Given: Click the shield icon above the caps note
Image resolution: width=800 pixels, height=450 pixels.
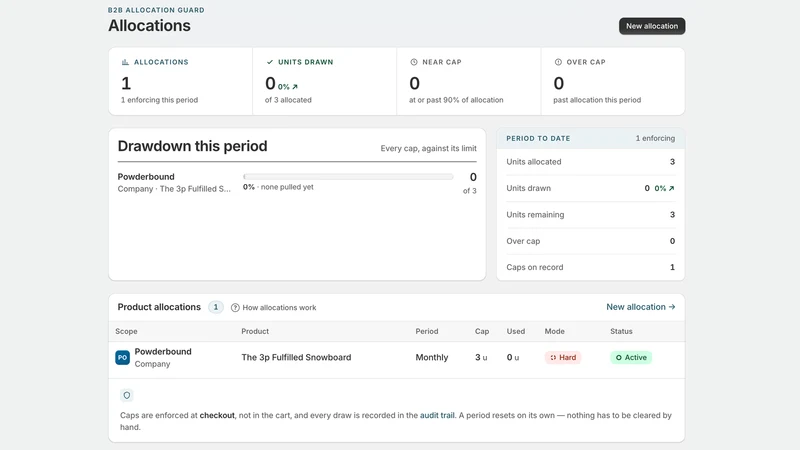Looking at the screenshot, I should click(x=127, y=395).
